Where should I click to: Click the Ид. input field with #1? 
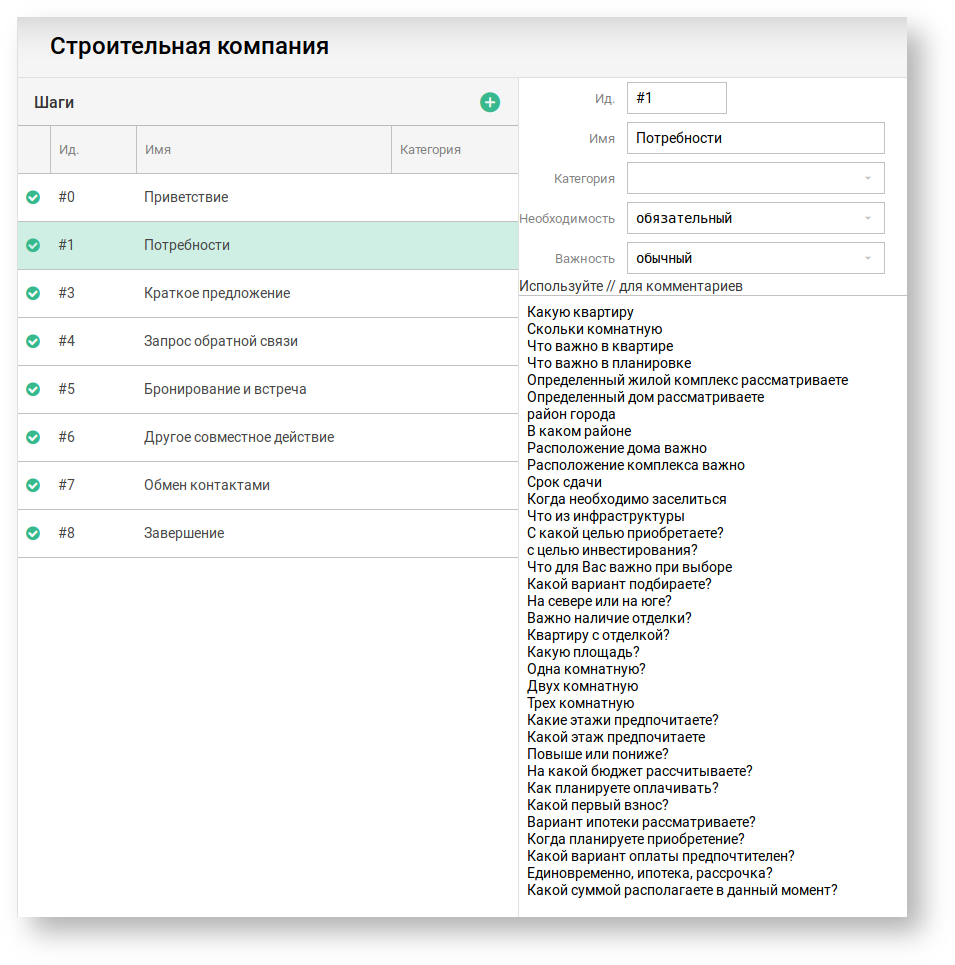tap(677, 98)
